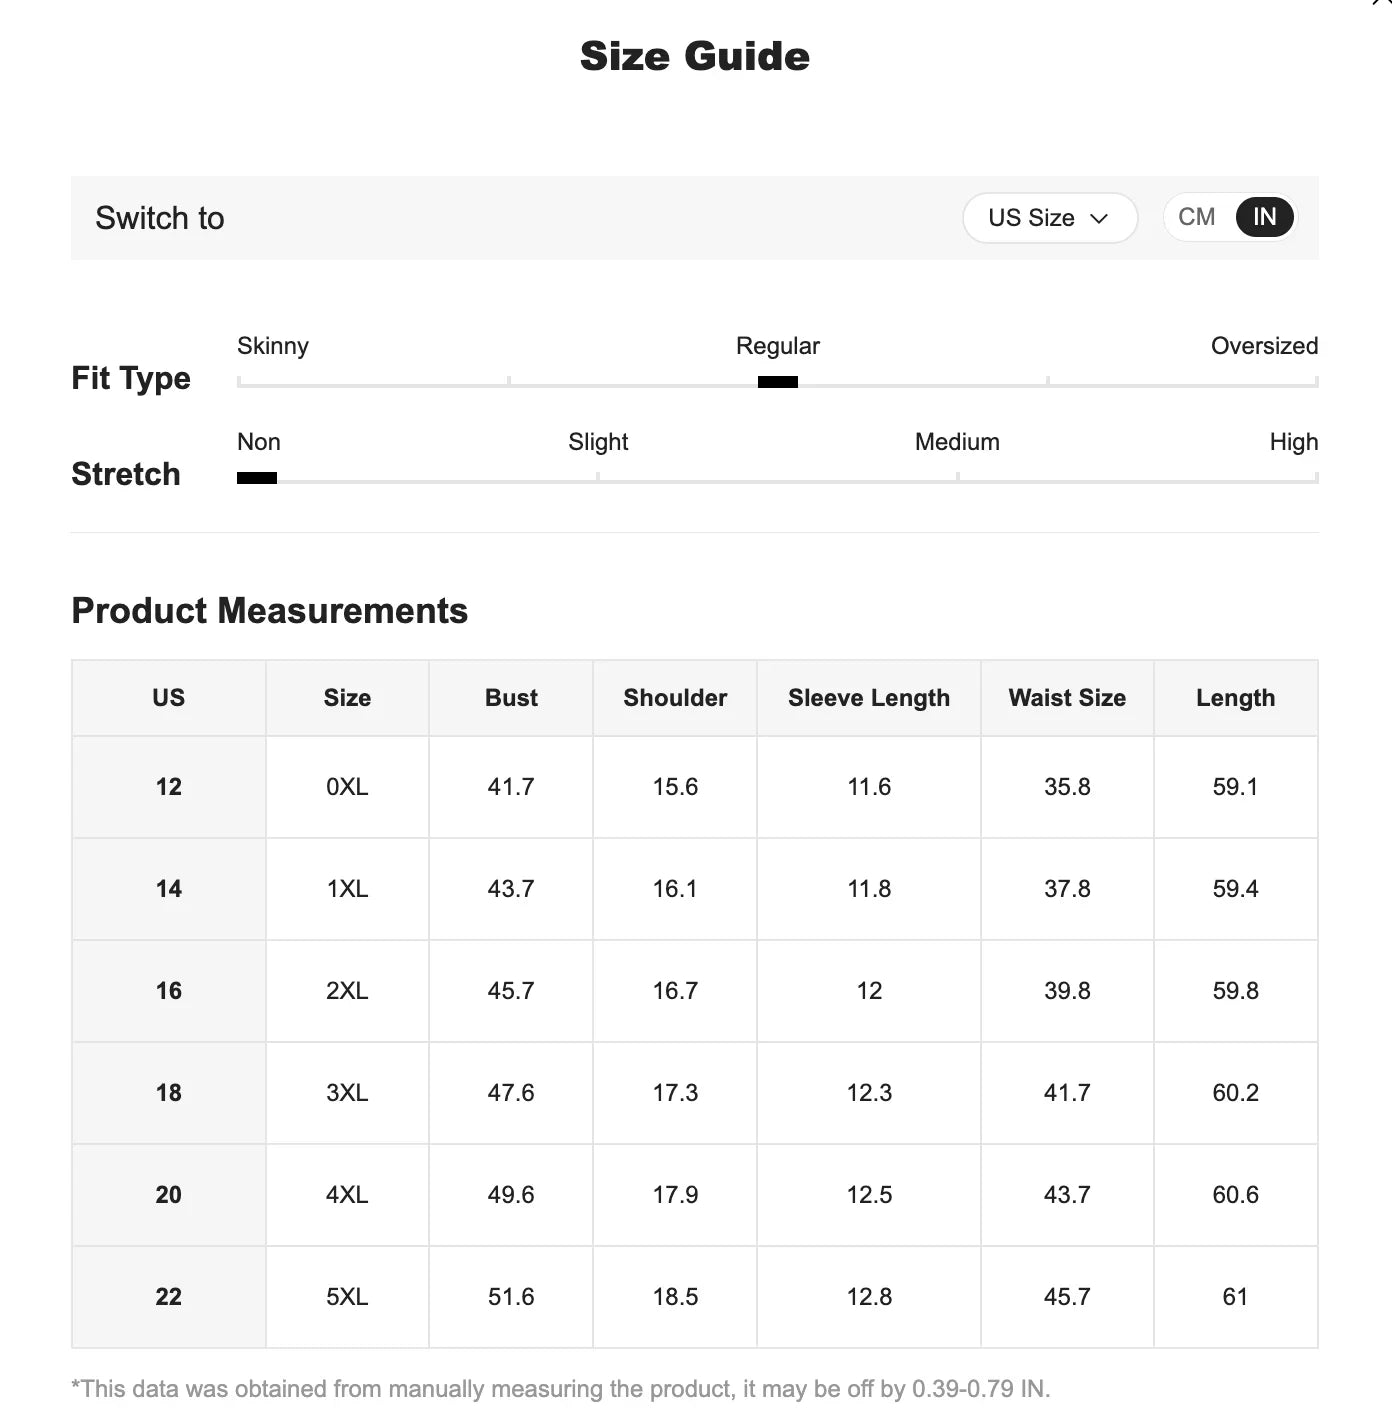Toggle the CM/IN unit switch
The width and height of the screenshot is (1392, 1426).
pos(1229,217)
